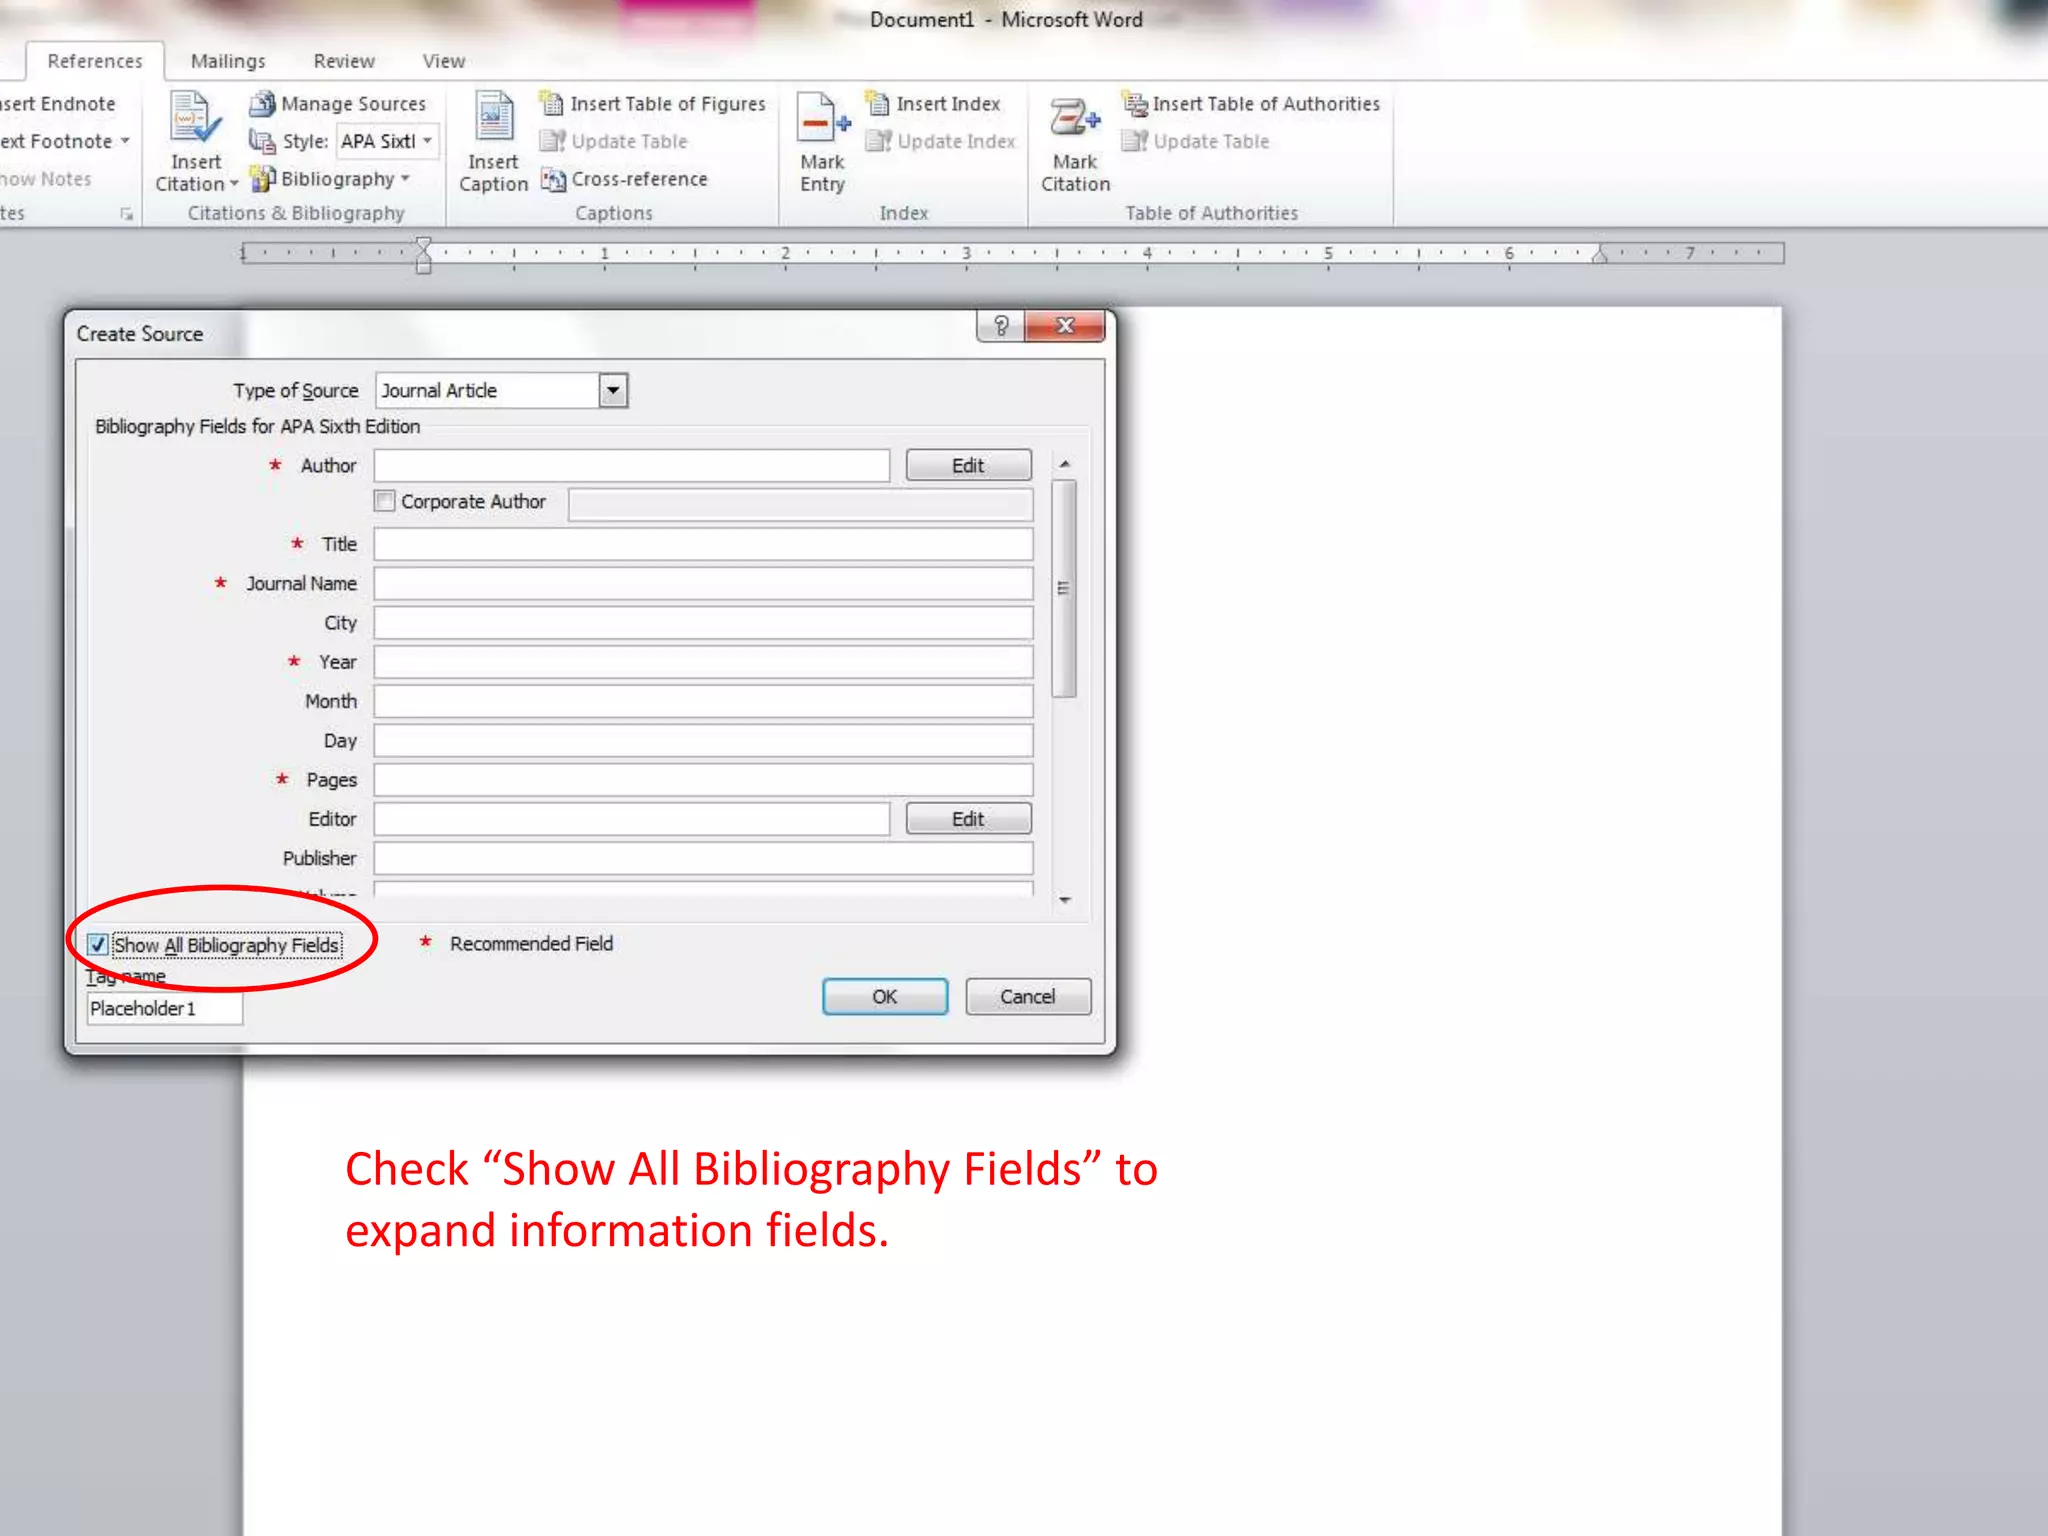Click into the City input field
The width and height of the screenshot is (2048, 1536).
tap(704, 622)
